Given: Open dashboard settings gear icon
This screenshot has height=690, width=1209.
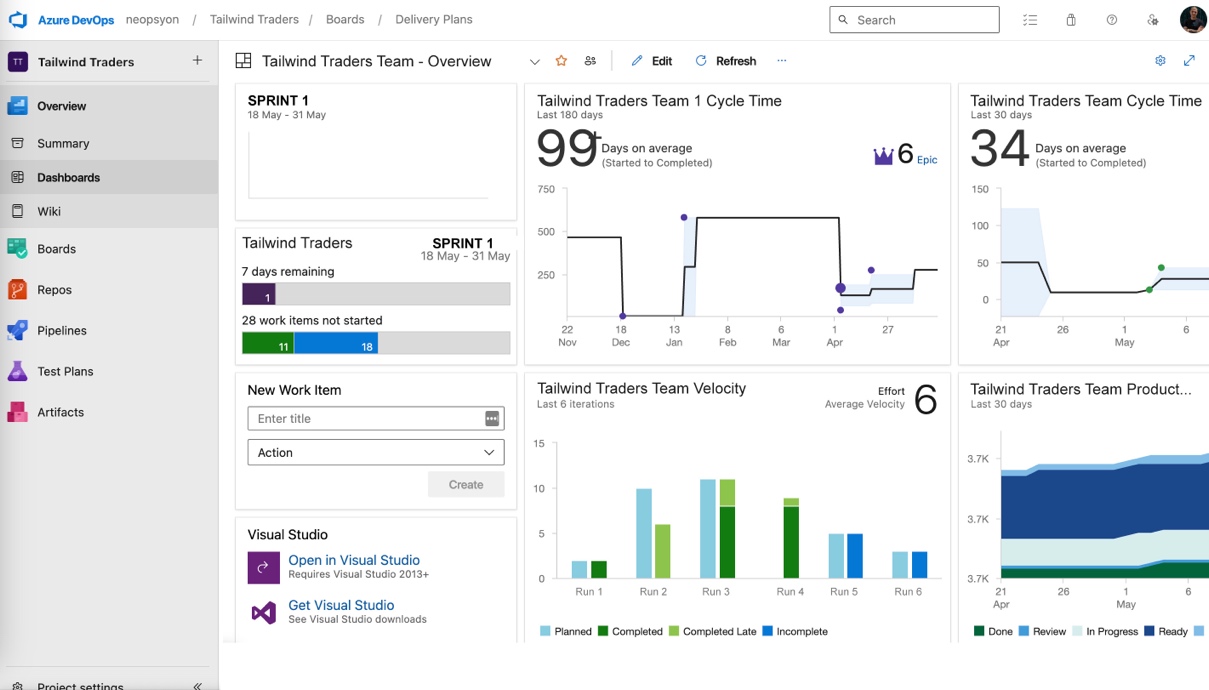Looking at the screenshot, I should [1160, 60].
